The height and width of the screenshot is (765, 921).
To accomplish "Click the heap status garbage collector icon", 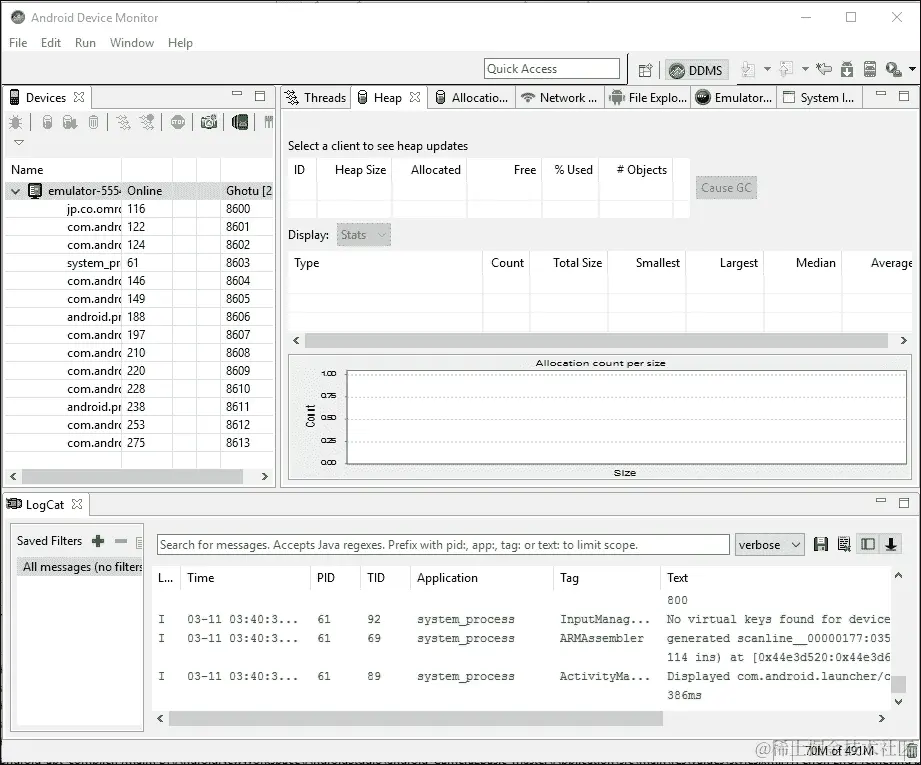I will [912, 750].
